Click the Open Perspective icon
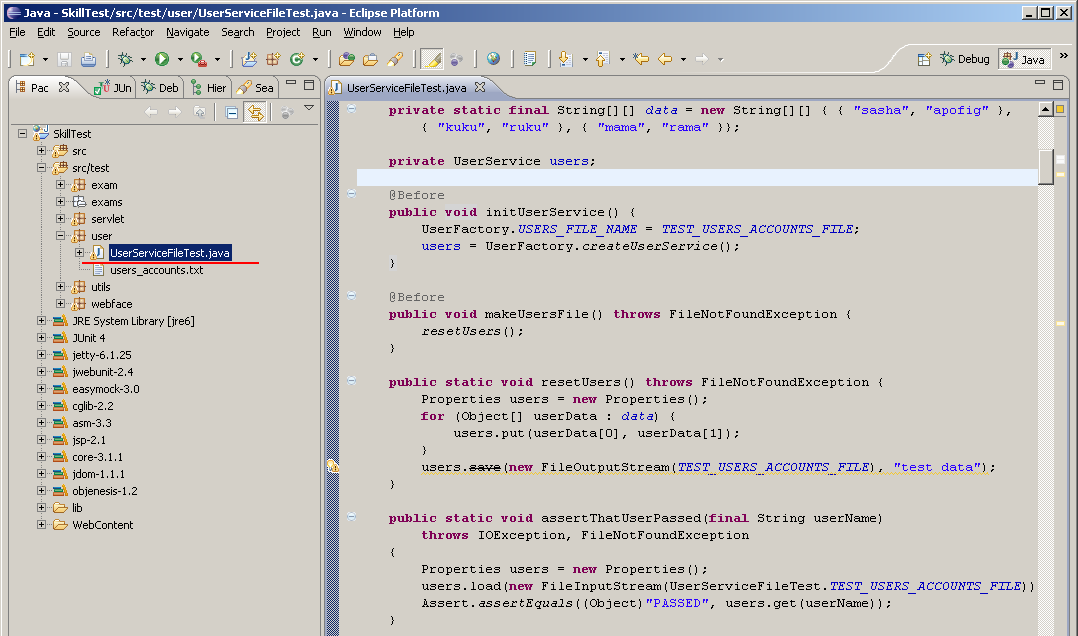This screenshot has width=1078, height=636. [924, 59]
